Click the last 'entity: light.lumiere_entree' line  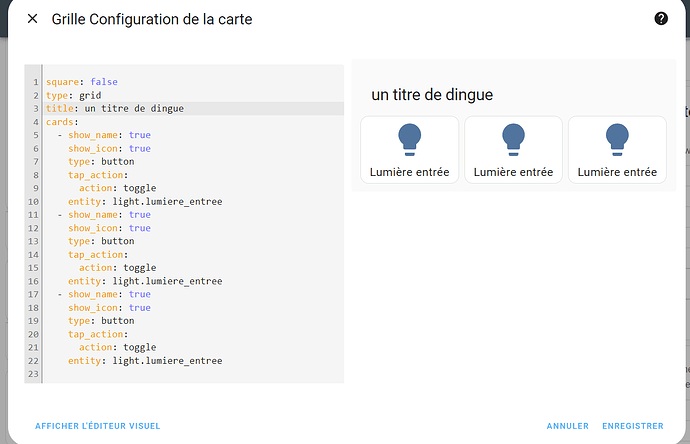click(x=145, y=361)
